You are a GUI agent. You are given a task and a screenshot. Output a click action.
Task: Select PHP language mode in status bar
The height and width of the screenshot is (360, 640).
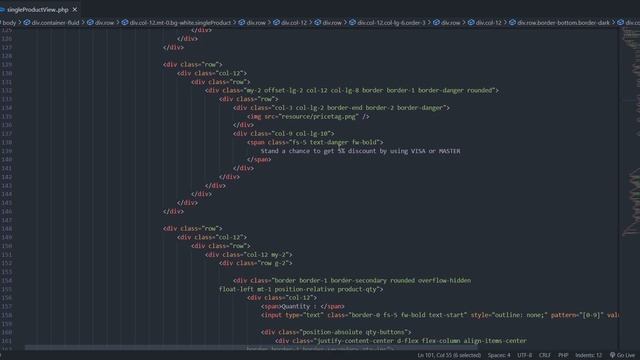(x=563, y=355)
